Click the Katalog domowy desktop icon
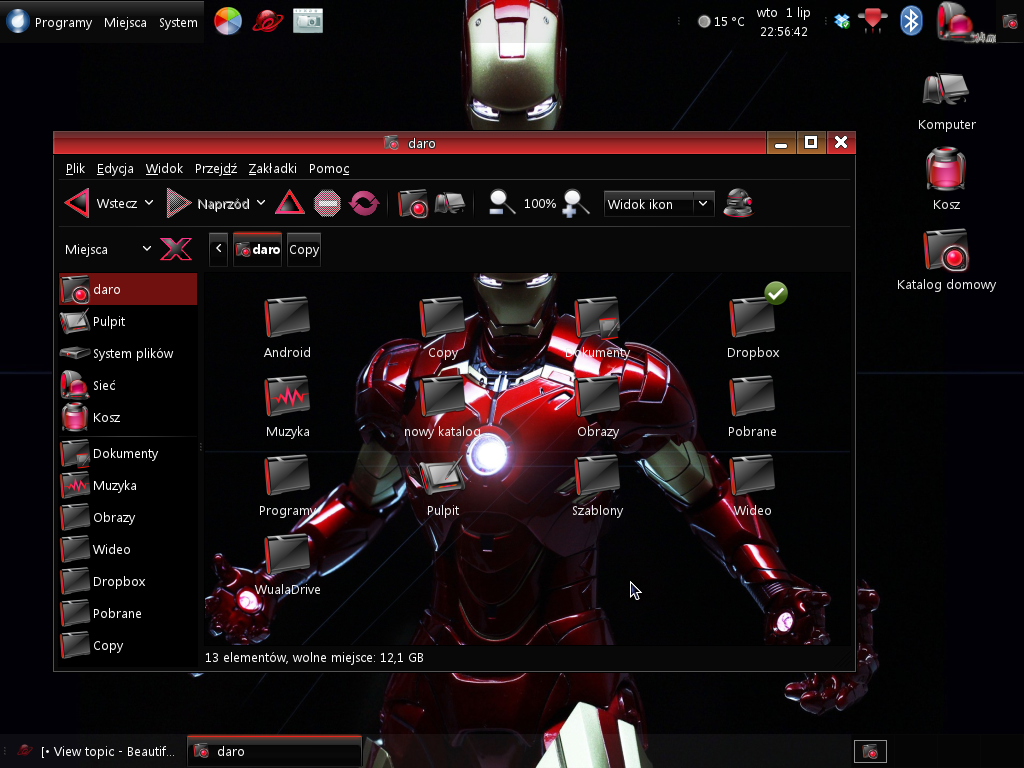 pyautogui.click(x=946, y=250)
